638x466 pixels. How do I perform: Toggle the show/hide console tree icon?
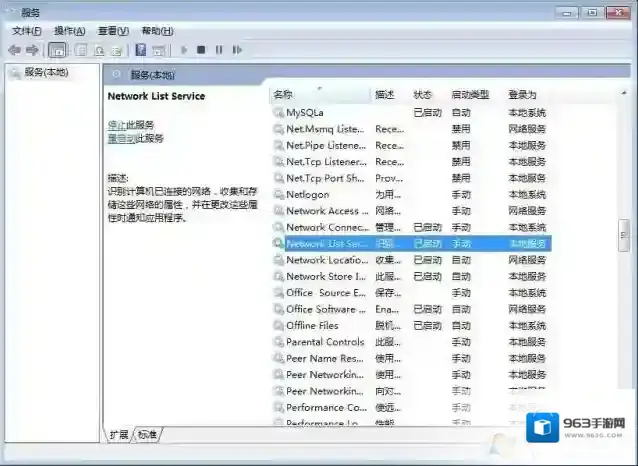[57, 49]
